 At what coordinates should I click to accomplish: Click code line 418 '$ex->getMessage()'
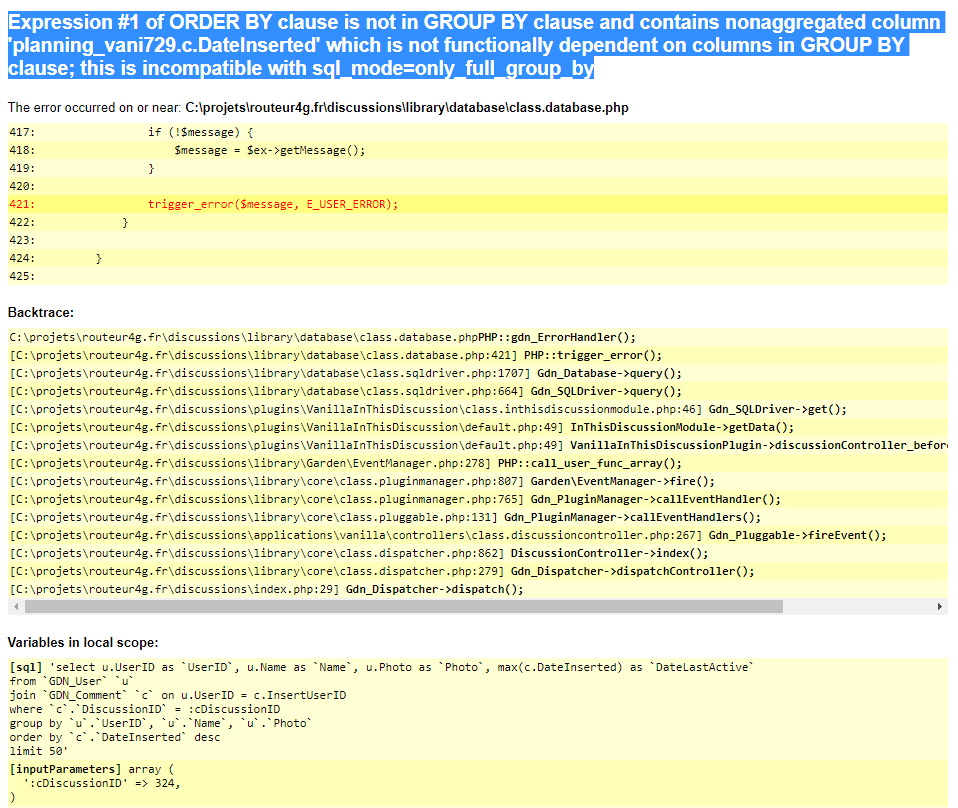478,150
